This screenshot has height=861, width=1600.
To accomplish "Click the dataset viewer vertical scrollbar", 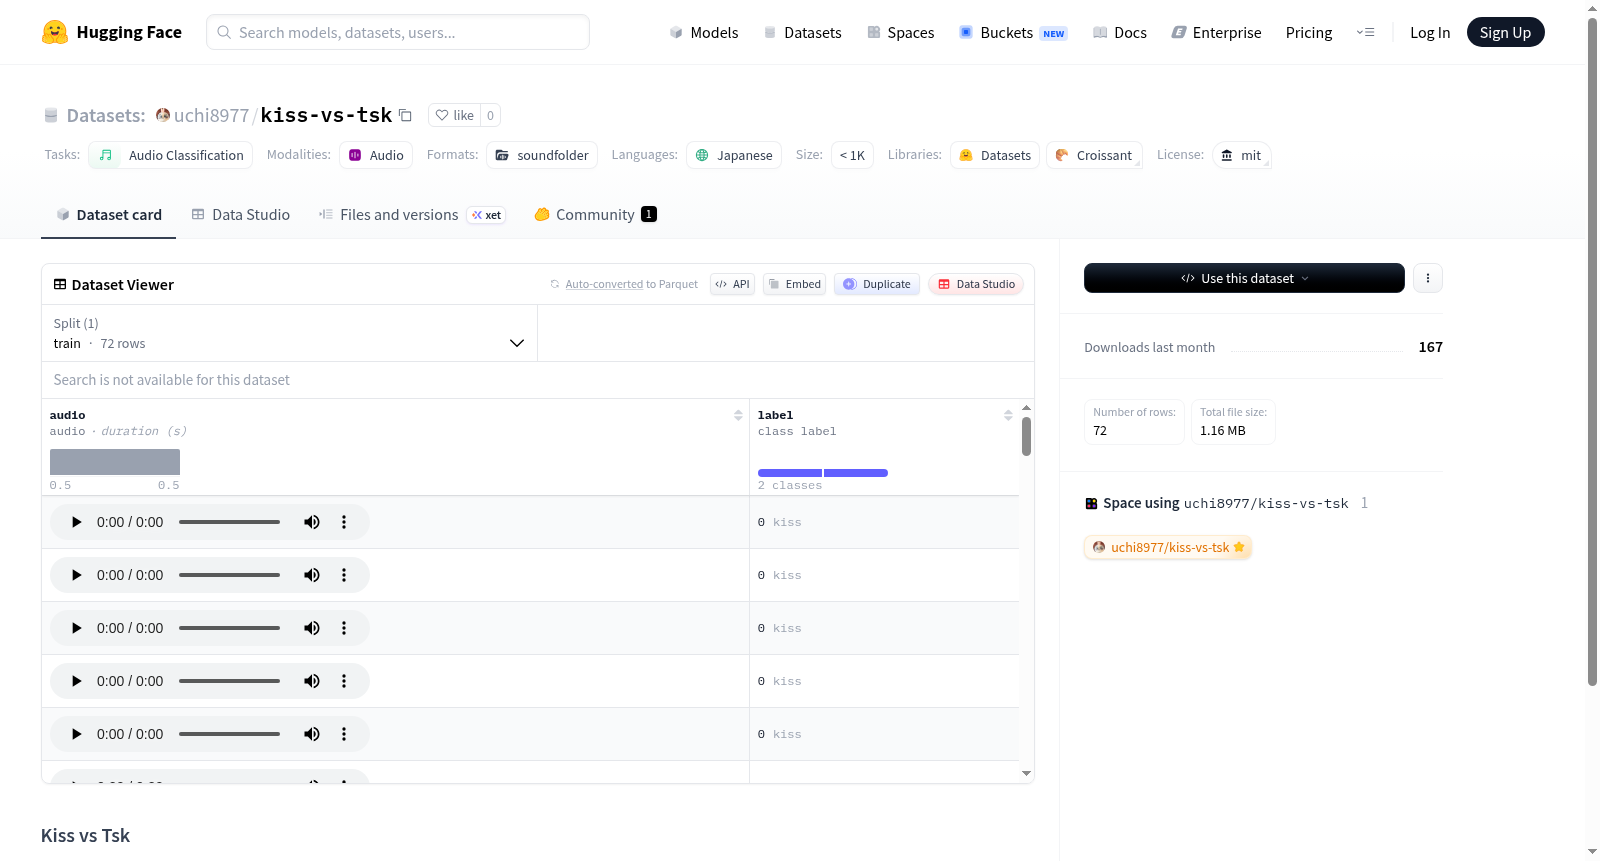I will 1026,436.
